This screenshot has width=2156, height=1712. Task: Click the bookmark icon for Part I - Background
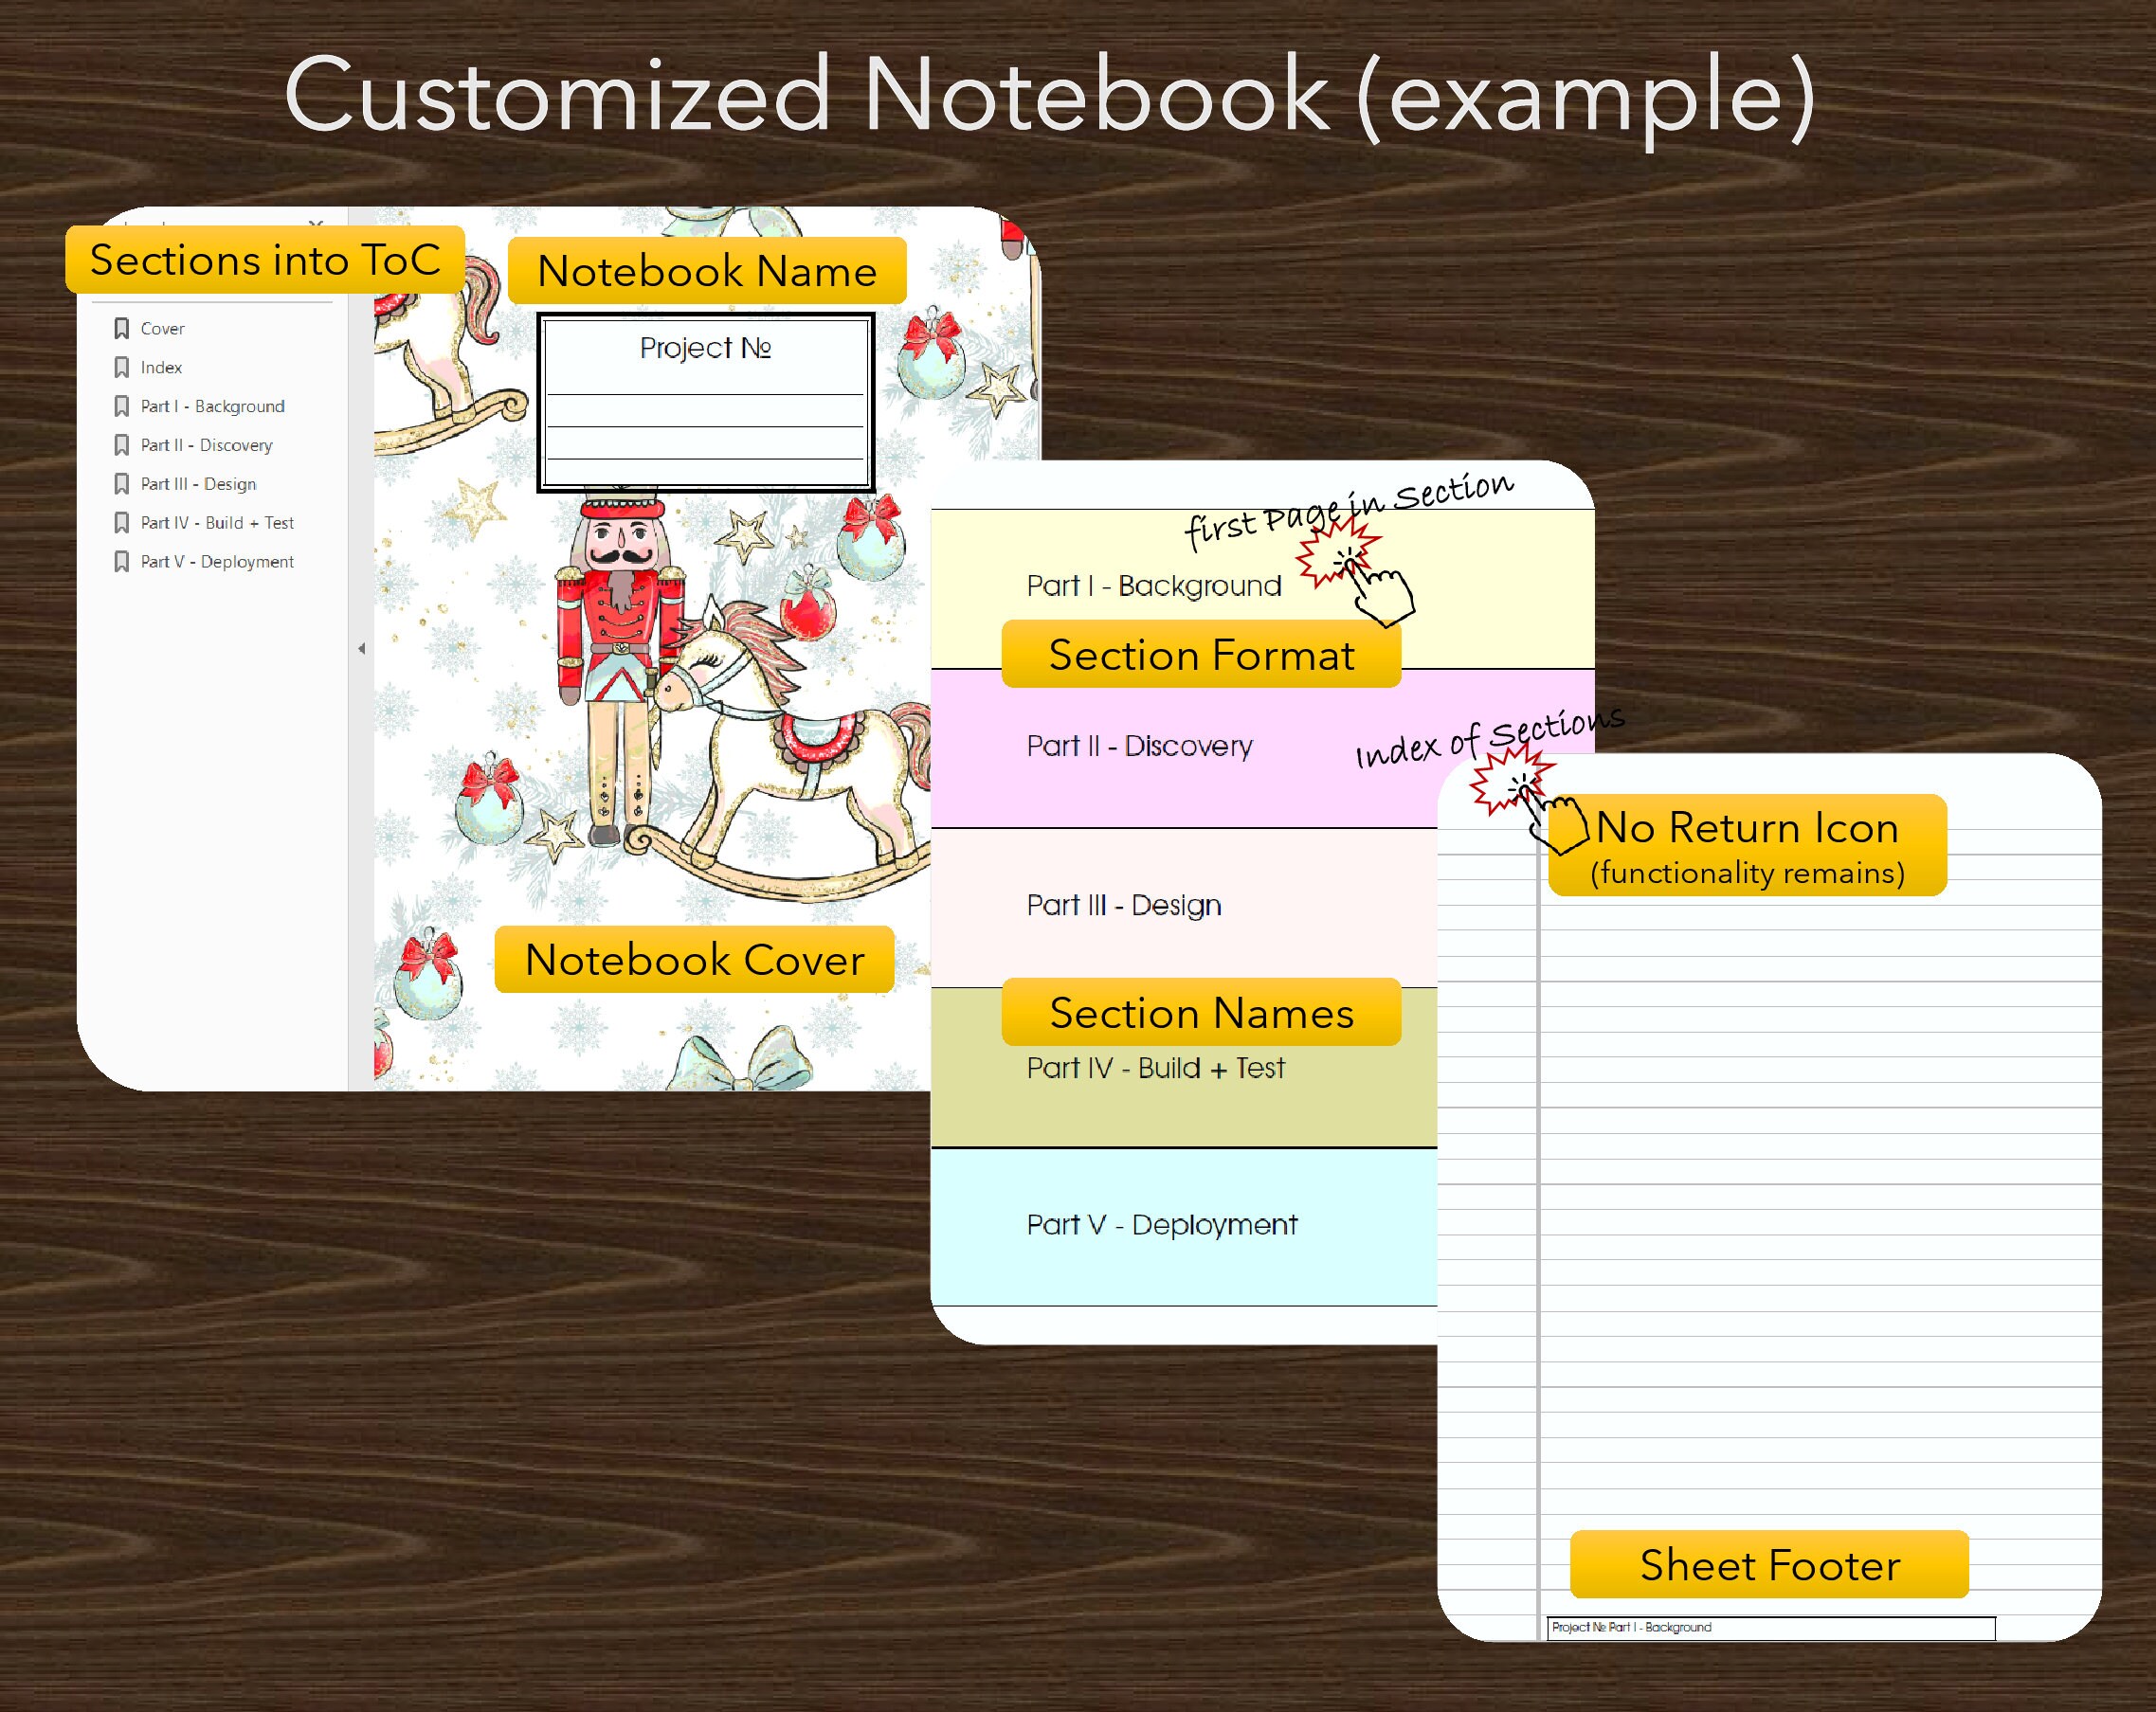pyautogui.click(x=122, y=406)
